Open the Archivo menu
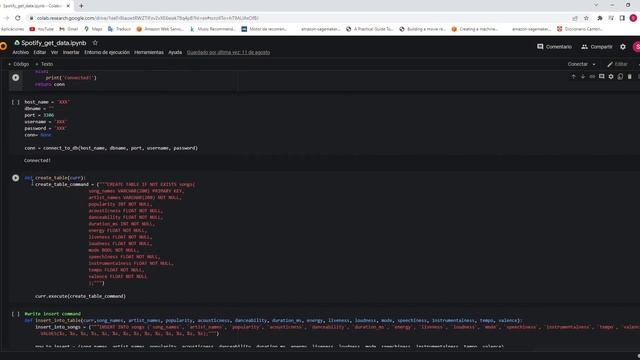This screenshot has width=640, height=360. coord(20,52)
